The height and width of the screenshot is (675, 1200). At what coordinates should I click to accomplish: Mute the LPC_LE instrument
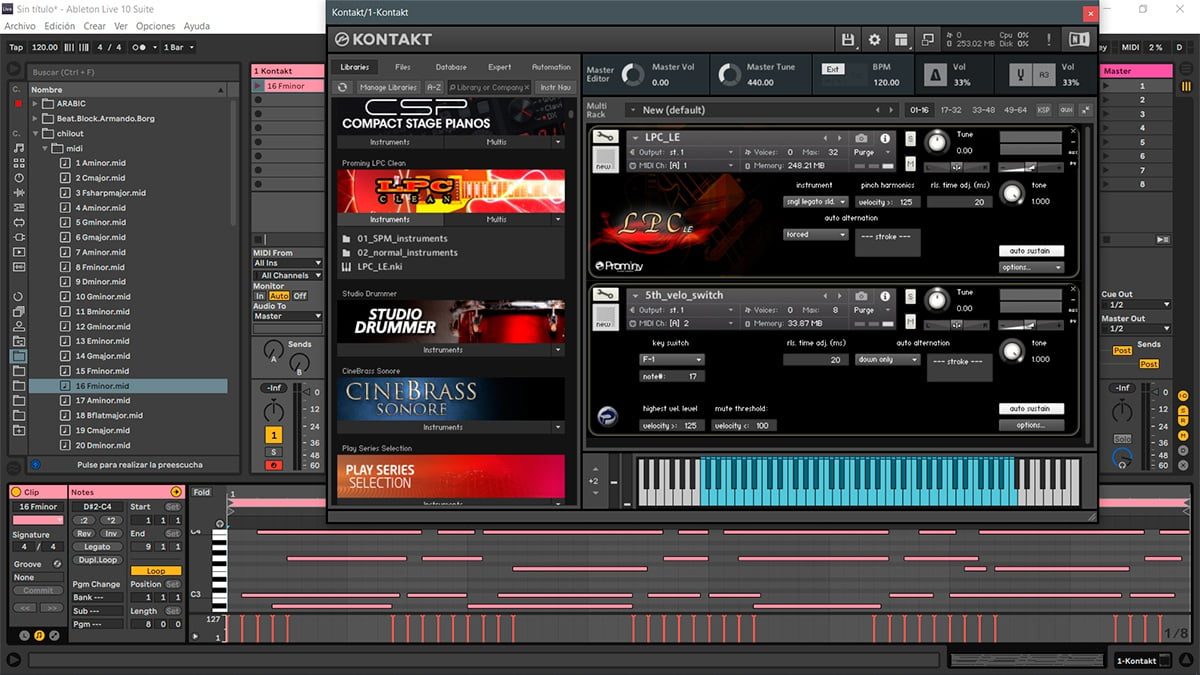(910, 163)
